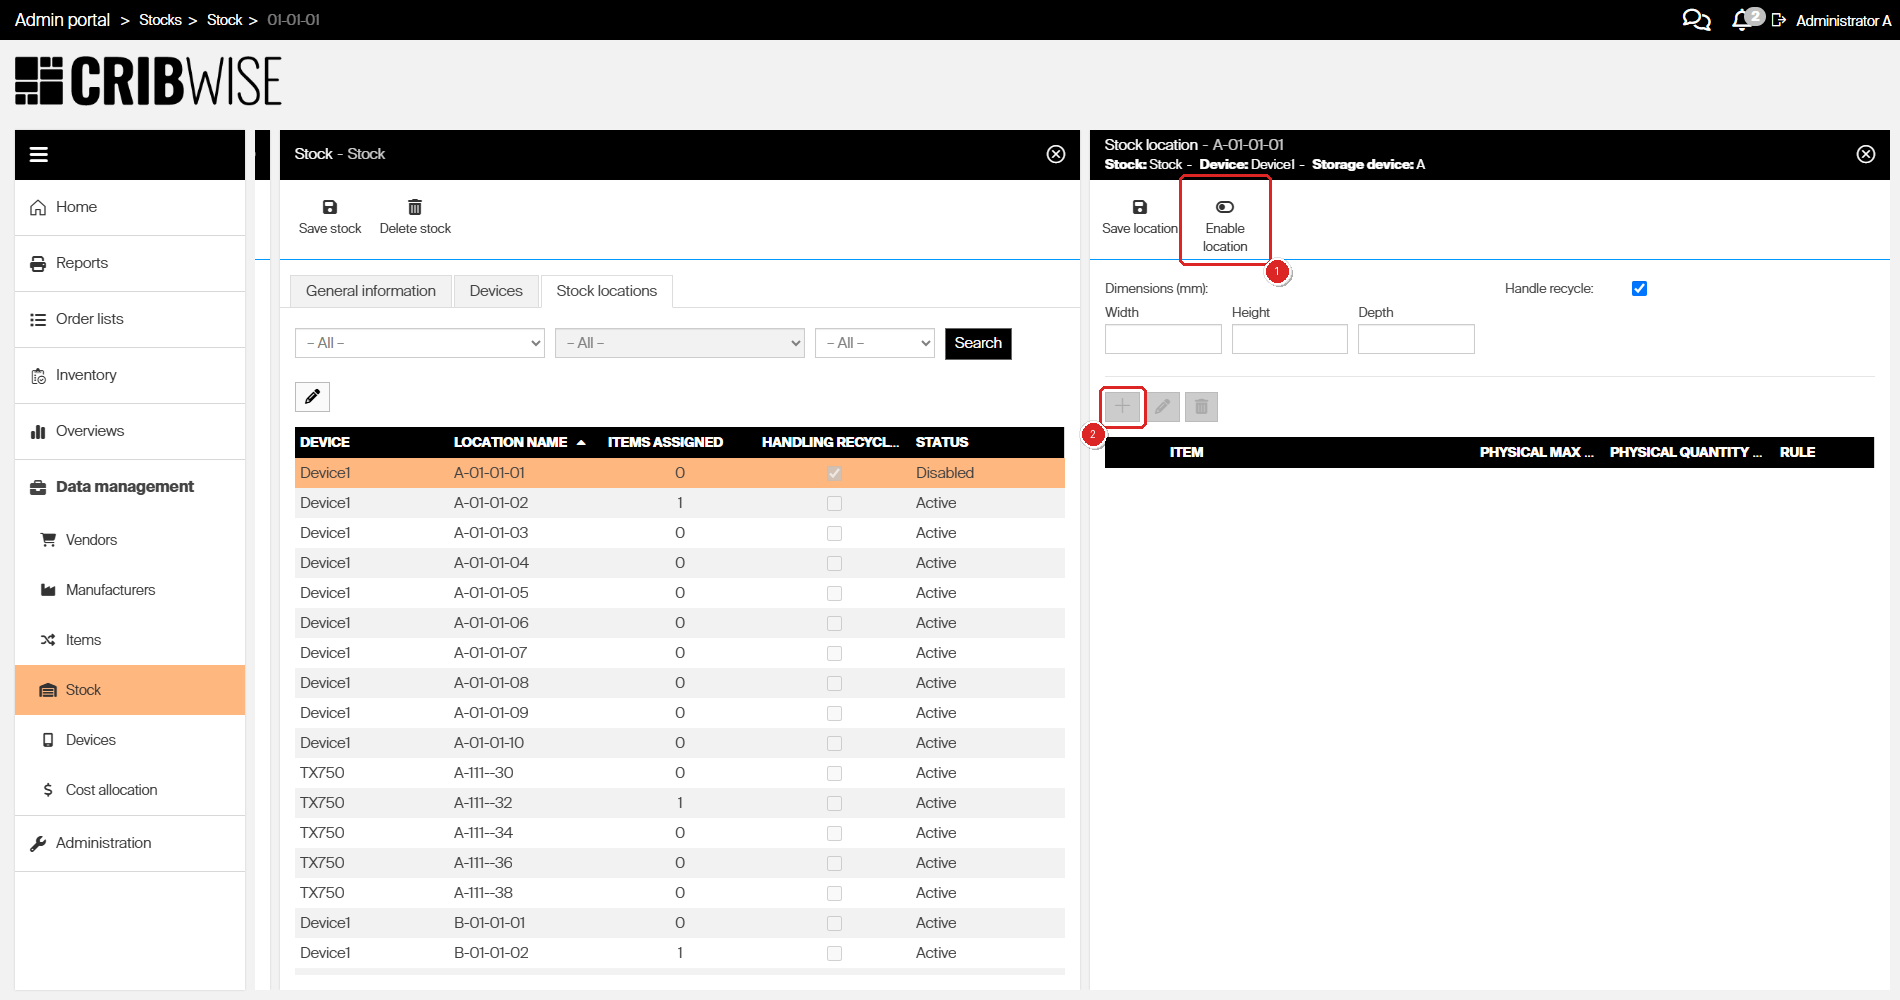Toggle recycle checkbox for A-111--36
This screenshot has height=1000, width=1900.
pyautogui.click(x=834, y=863)
